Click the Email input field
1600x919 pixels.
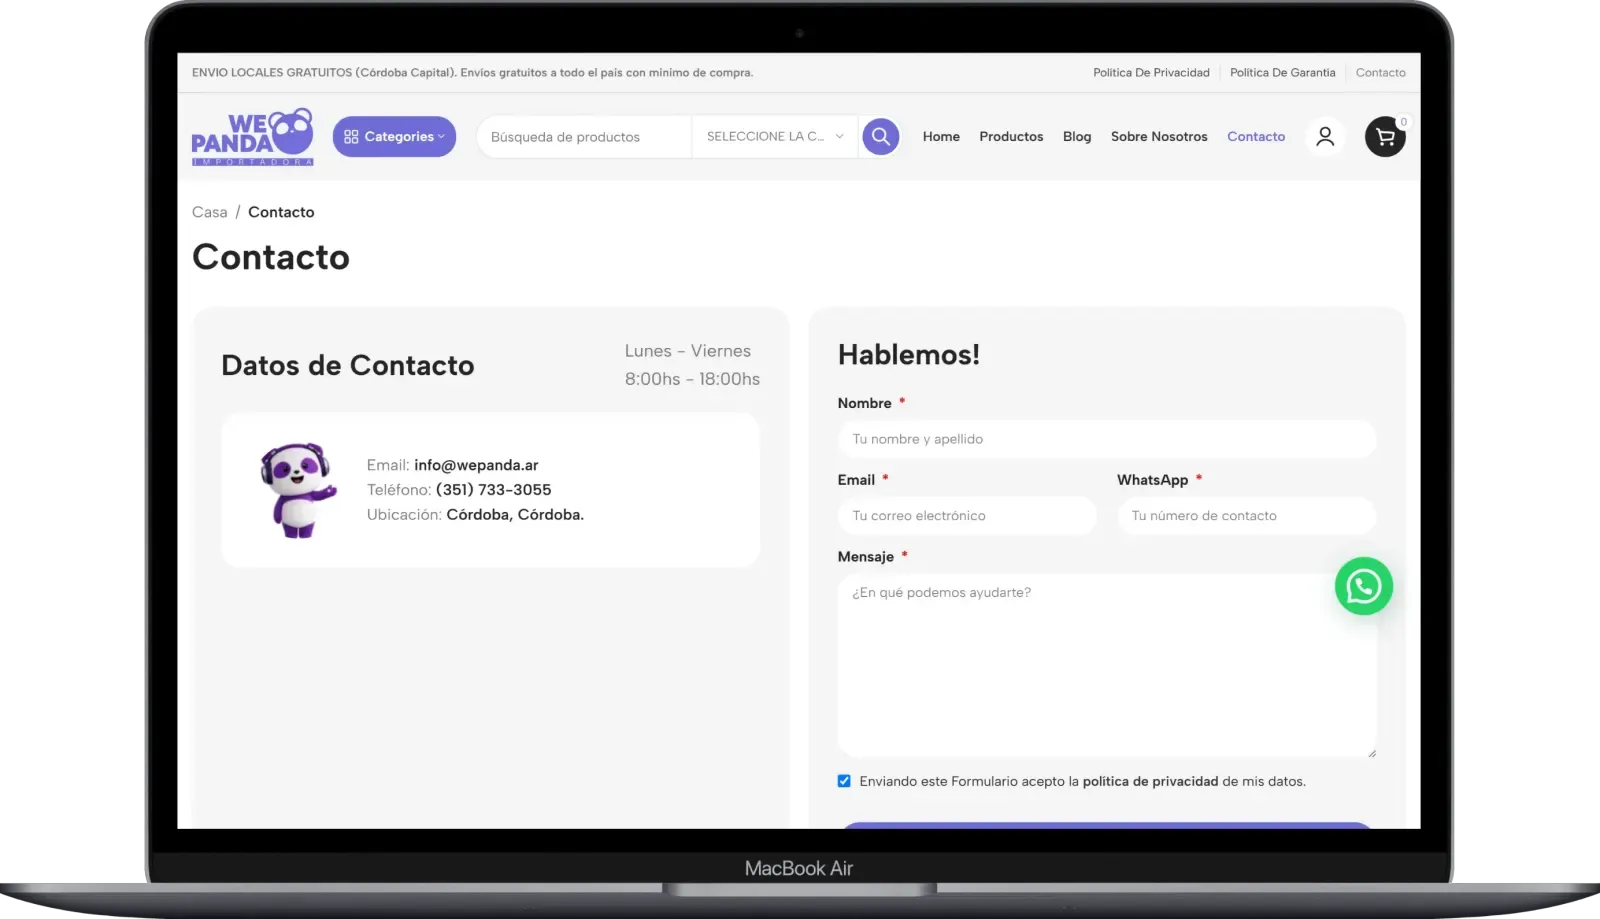(x=967, y=516)
